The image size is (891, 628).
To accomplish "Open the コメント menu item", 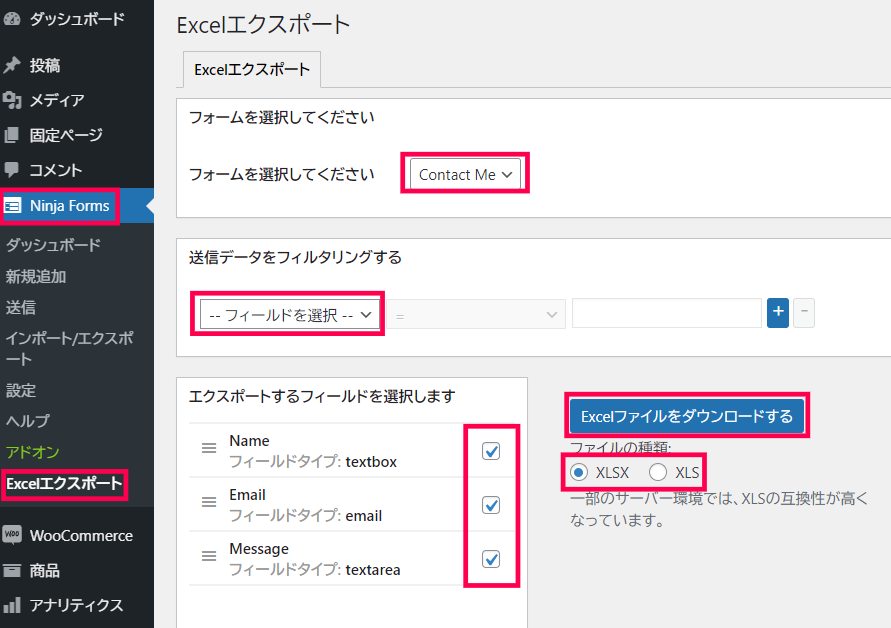I will (x=77, y=170).
